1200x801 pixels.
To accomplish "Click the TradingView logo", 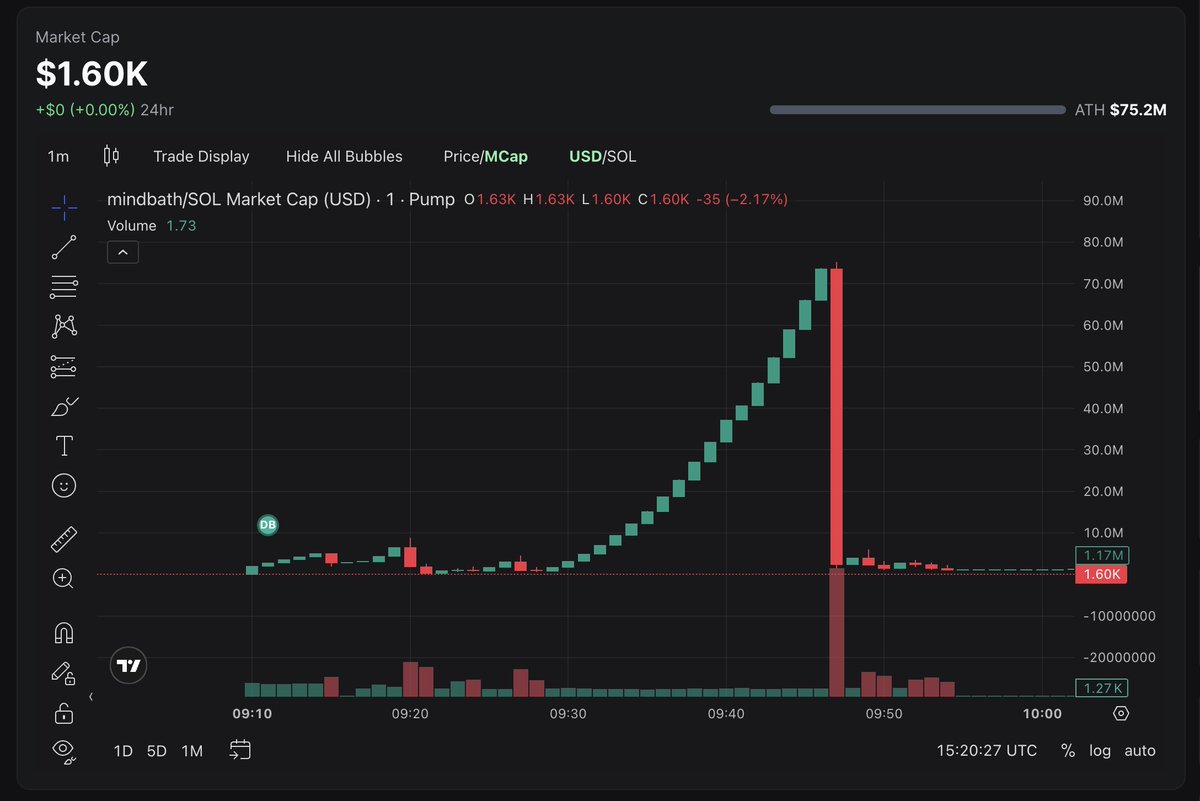I will pos(128,665).
